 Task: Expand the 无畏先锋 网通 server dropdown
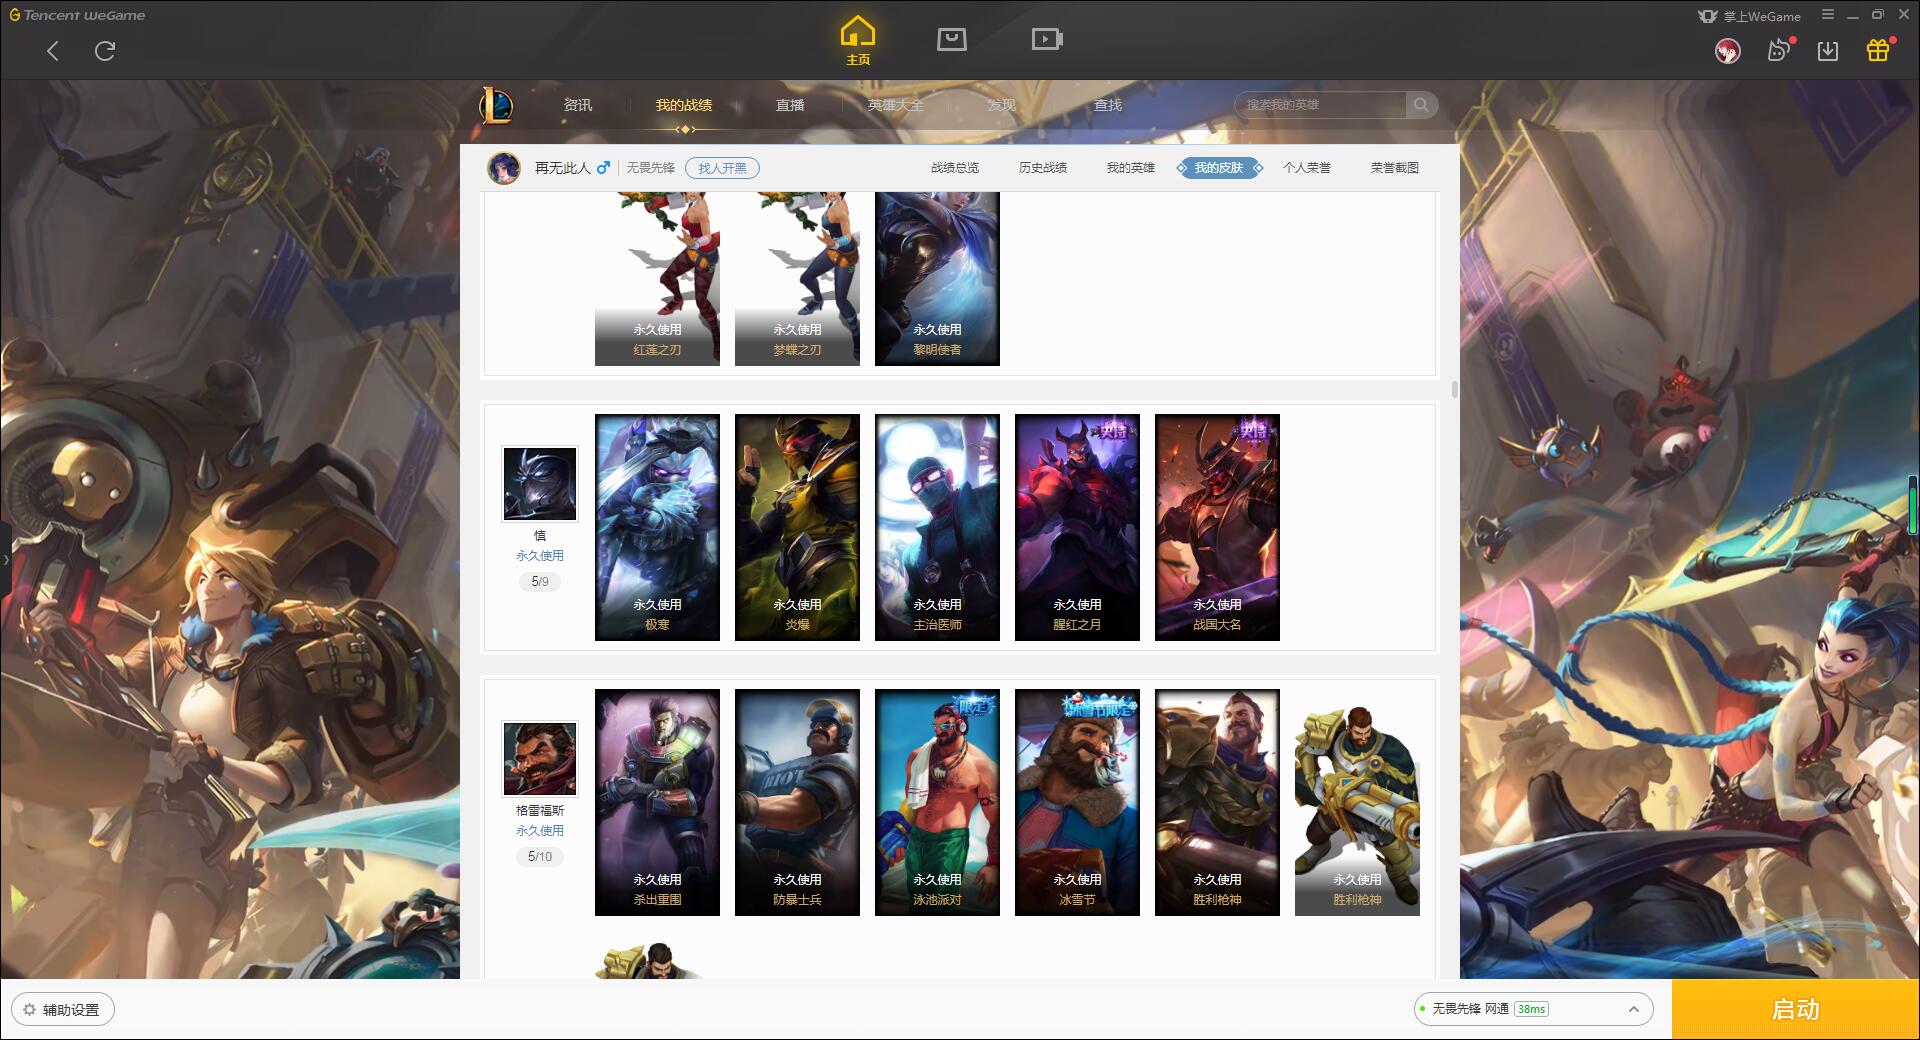pyautogui.click(x=1532, y=1009)
